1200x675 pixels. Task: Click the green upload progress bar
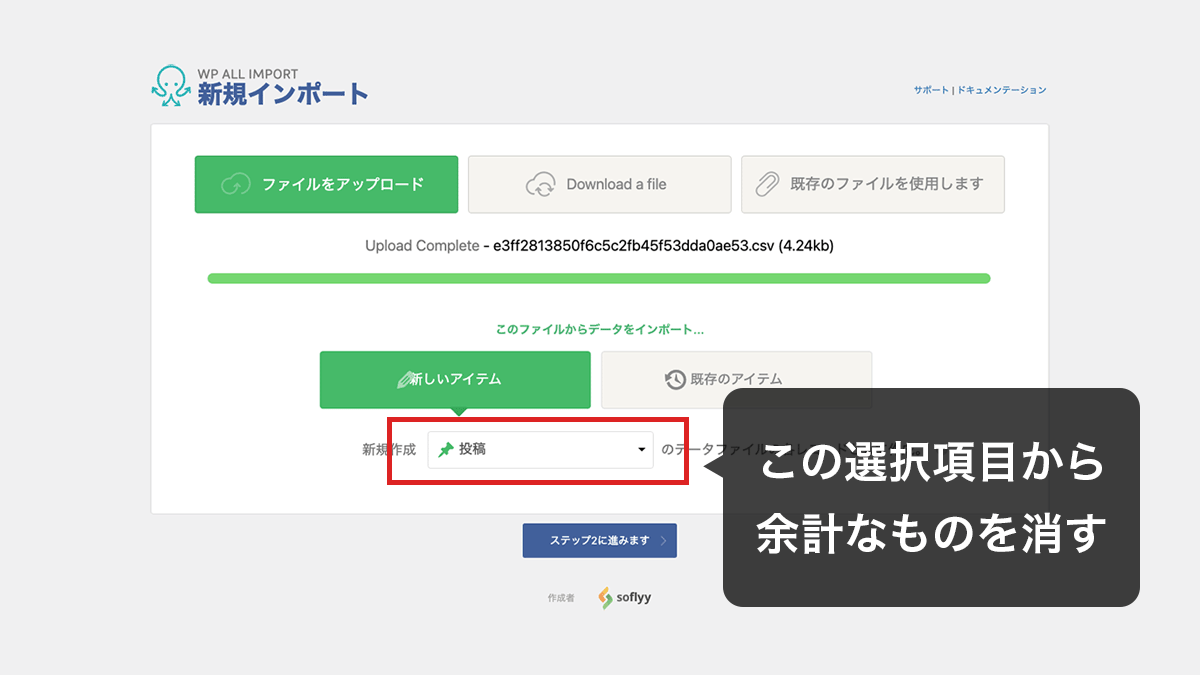pos(599,278)
